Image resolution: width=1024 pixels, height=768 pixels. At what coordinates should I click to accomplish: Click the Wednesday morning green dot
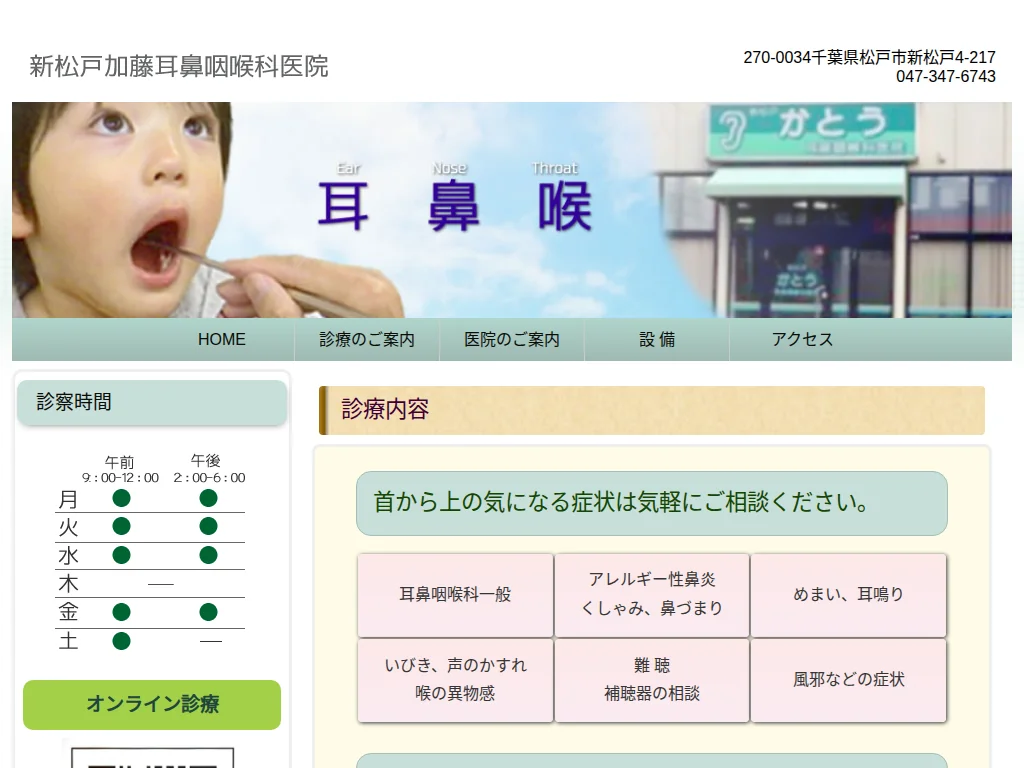point(121,555)
